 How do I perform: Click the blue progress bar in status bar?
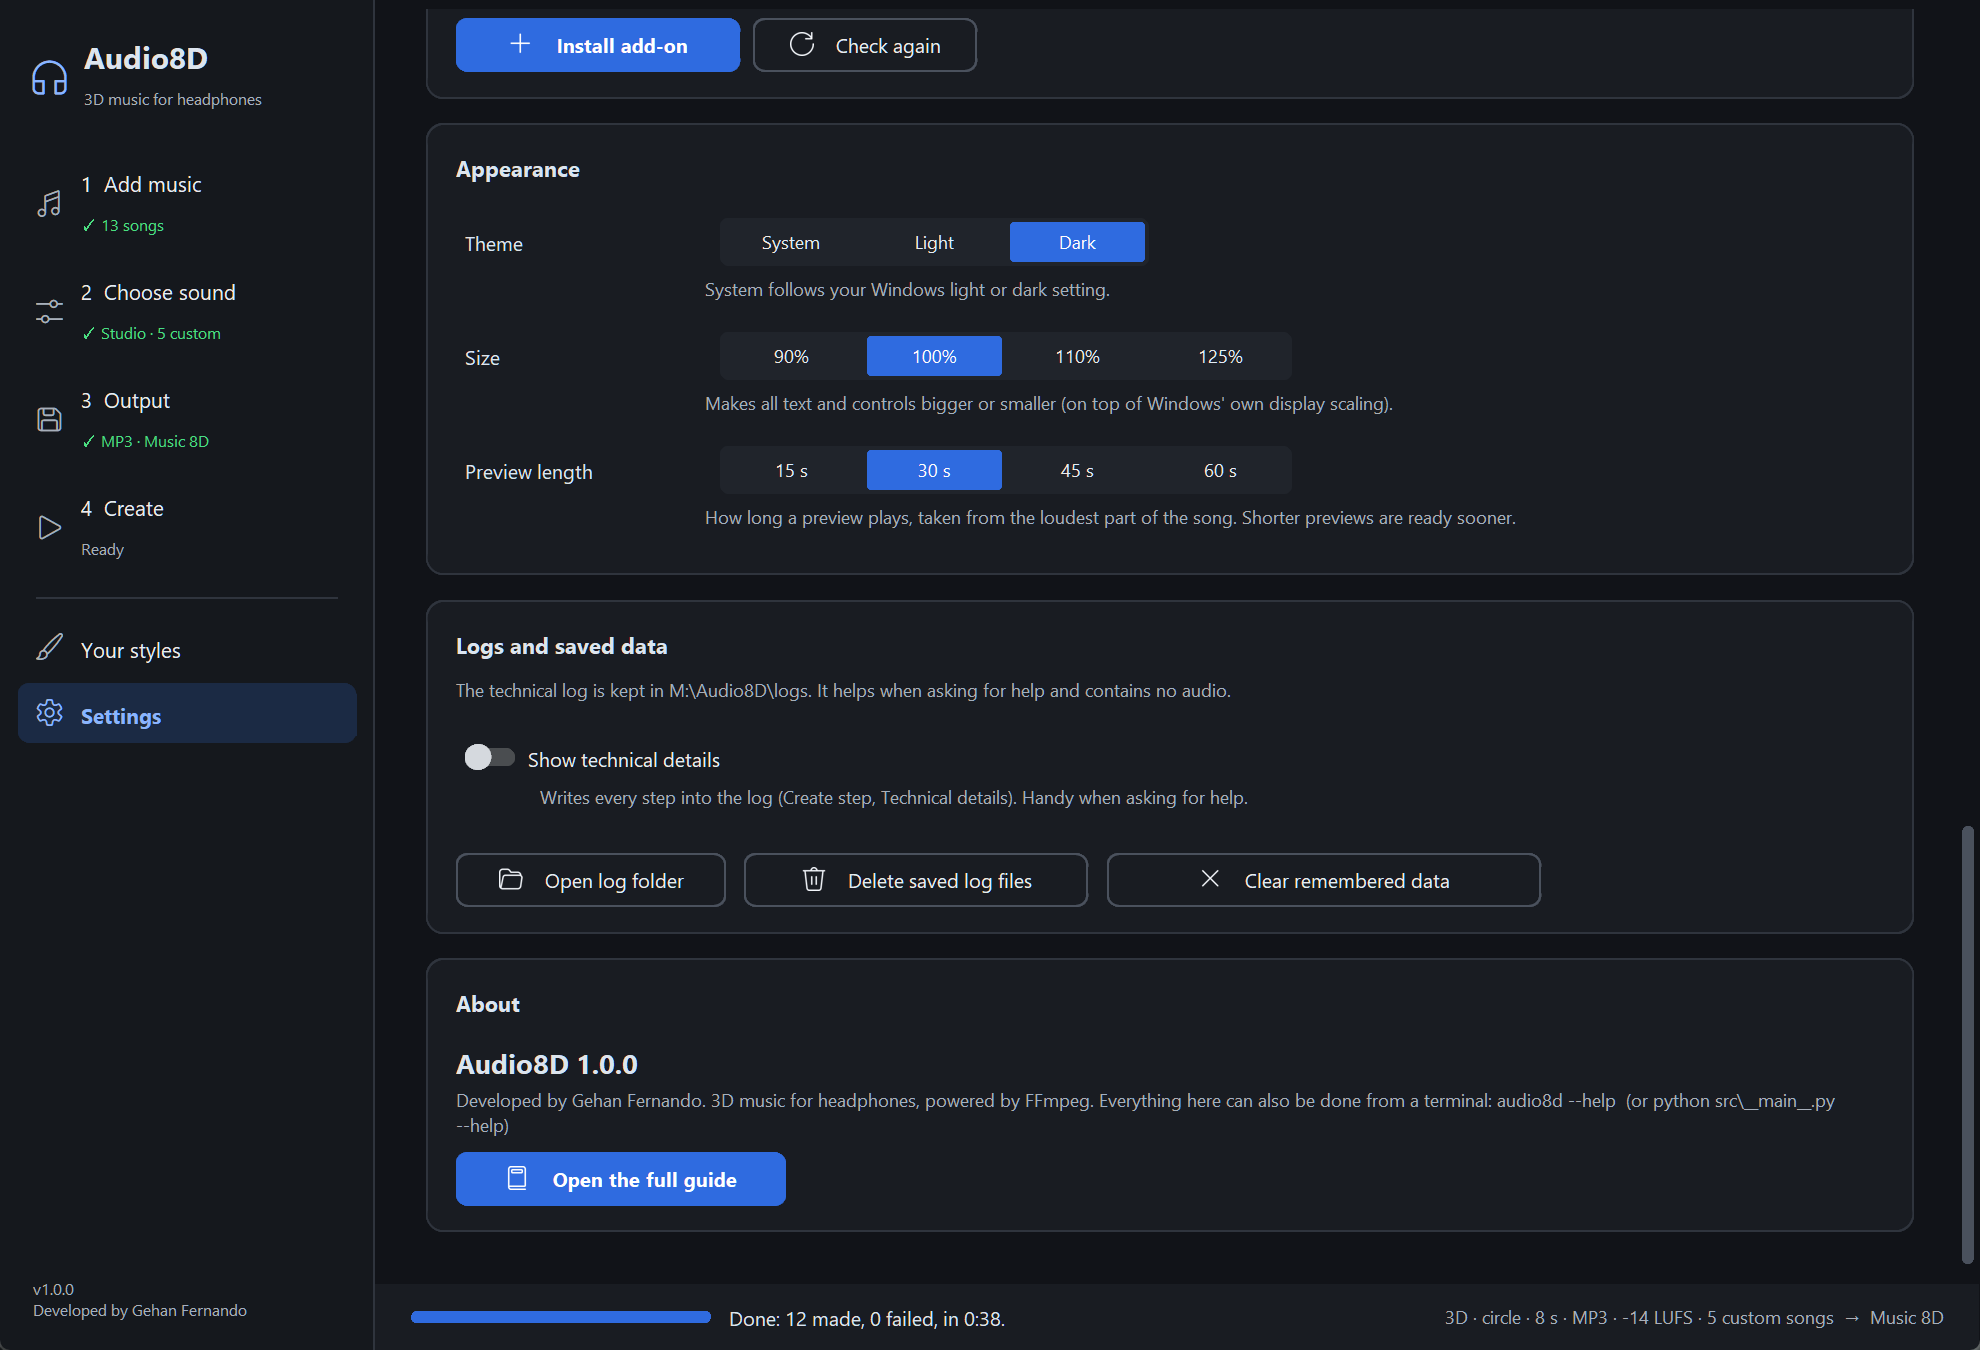click(x=561, y=1317)
